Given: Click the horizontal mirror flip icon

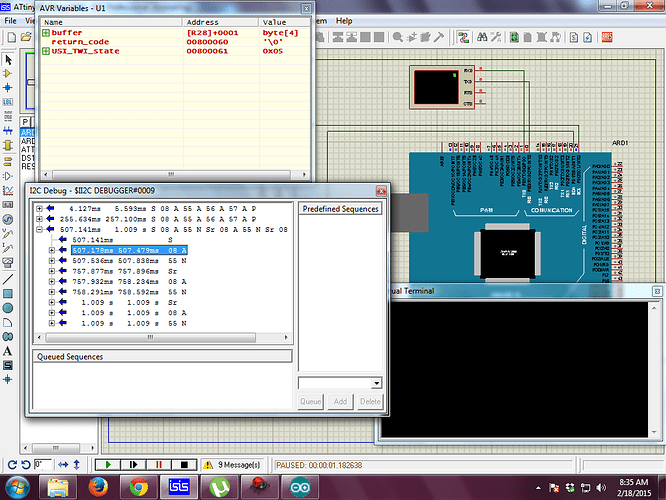Looking at the screenshot, I should coord(63,465).
